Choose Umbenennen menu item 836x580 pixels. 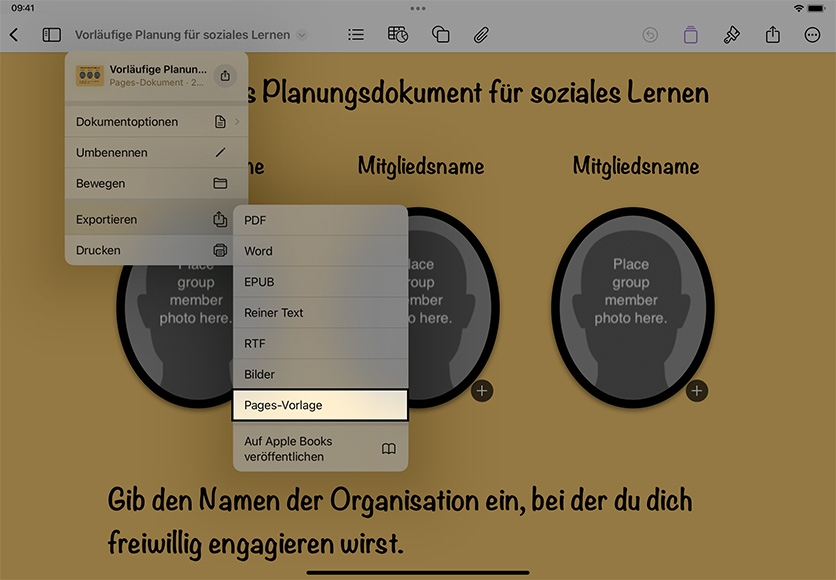click(156, 152)
